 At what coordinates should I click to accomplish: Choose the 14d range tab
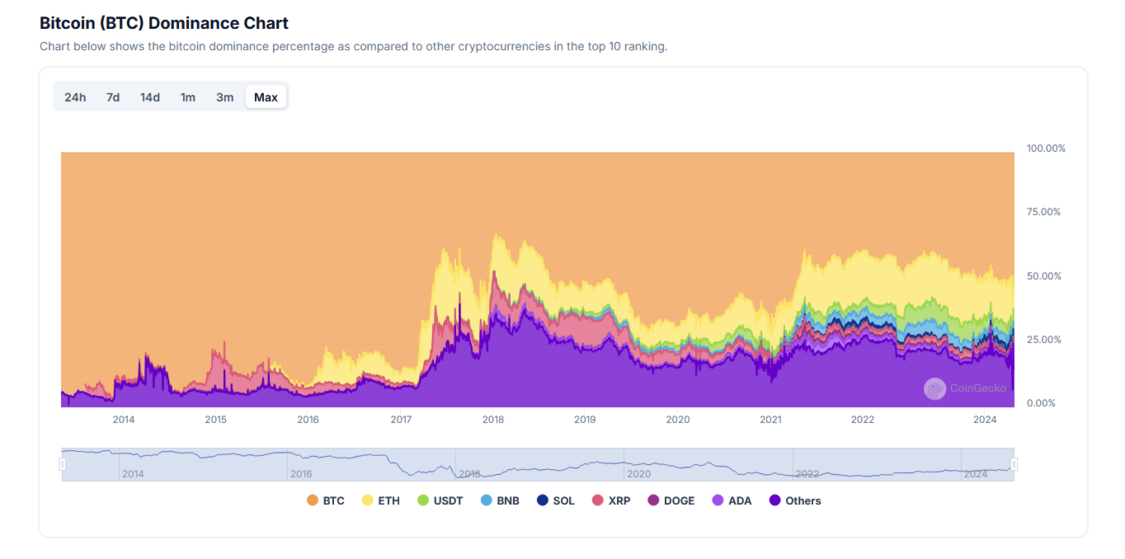tap(150, 97)
